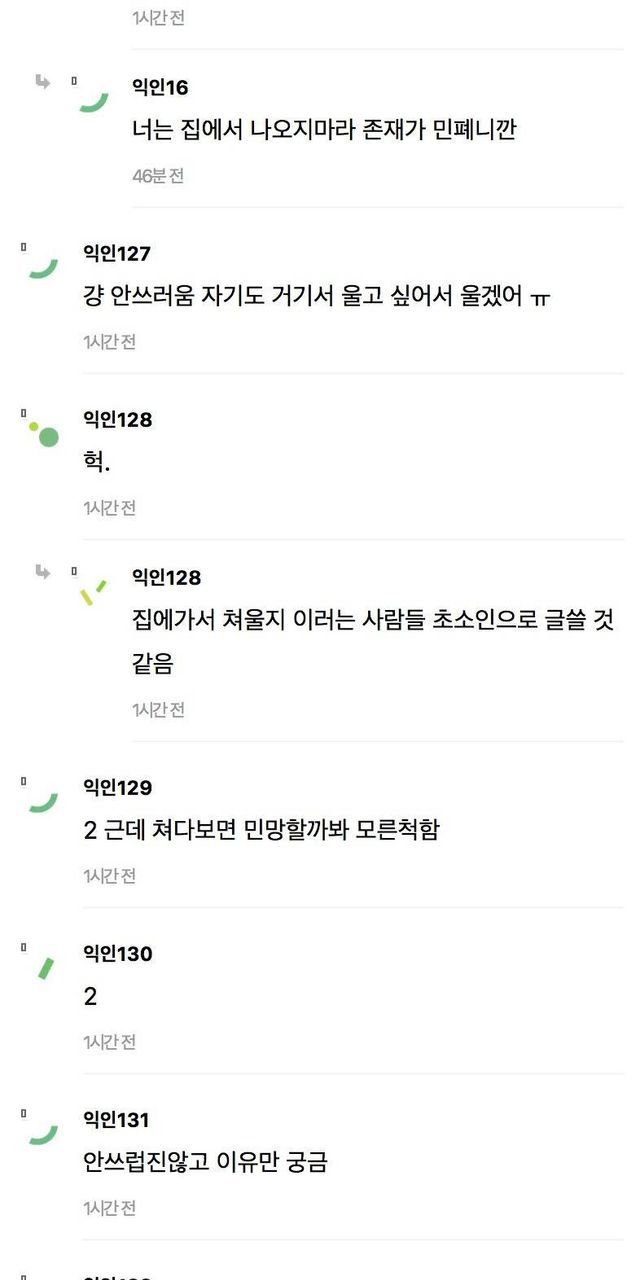This screenshot has height=1280, width=640.
Task: Click the comment text '헉.'
Action: coord(96,463)
